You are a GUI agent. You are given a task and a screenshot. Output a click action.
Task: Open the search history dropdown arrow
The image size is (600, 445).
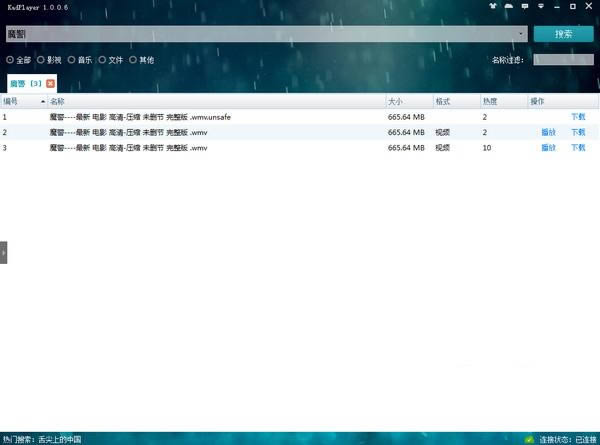pos(521,34)
